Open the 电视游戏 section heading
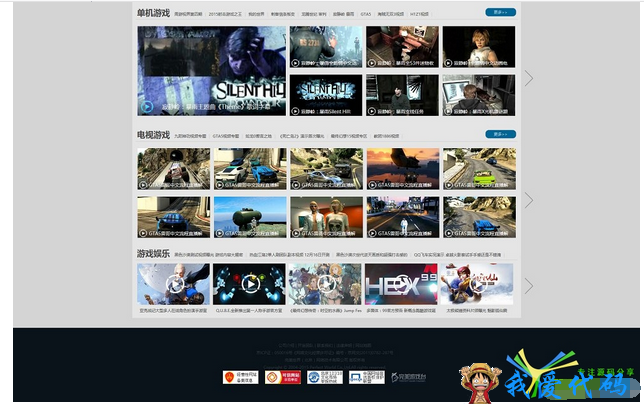The width and height of the screenshot is (644, 409). tap(153, 135)
